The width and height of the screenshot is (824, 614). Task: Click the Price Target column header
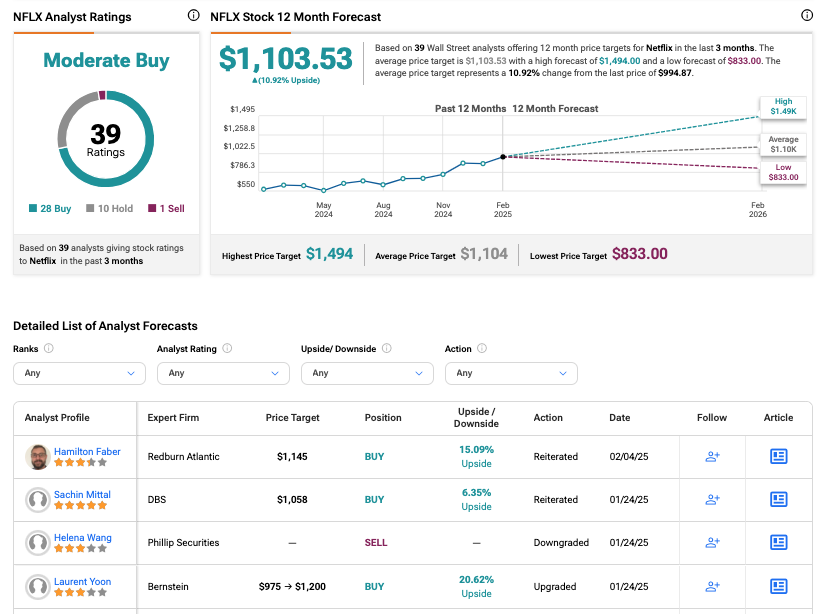[x=290, y=418]
